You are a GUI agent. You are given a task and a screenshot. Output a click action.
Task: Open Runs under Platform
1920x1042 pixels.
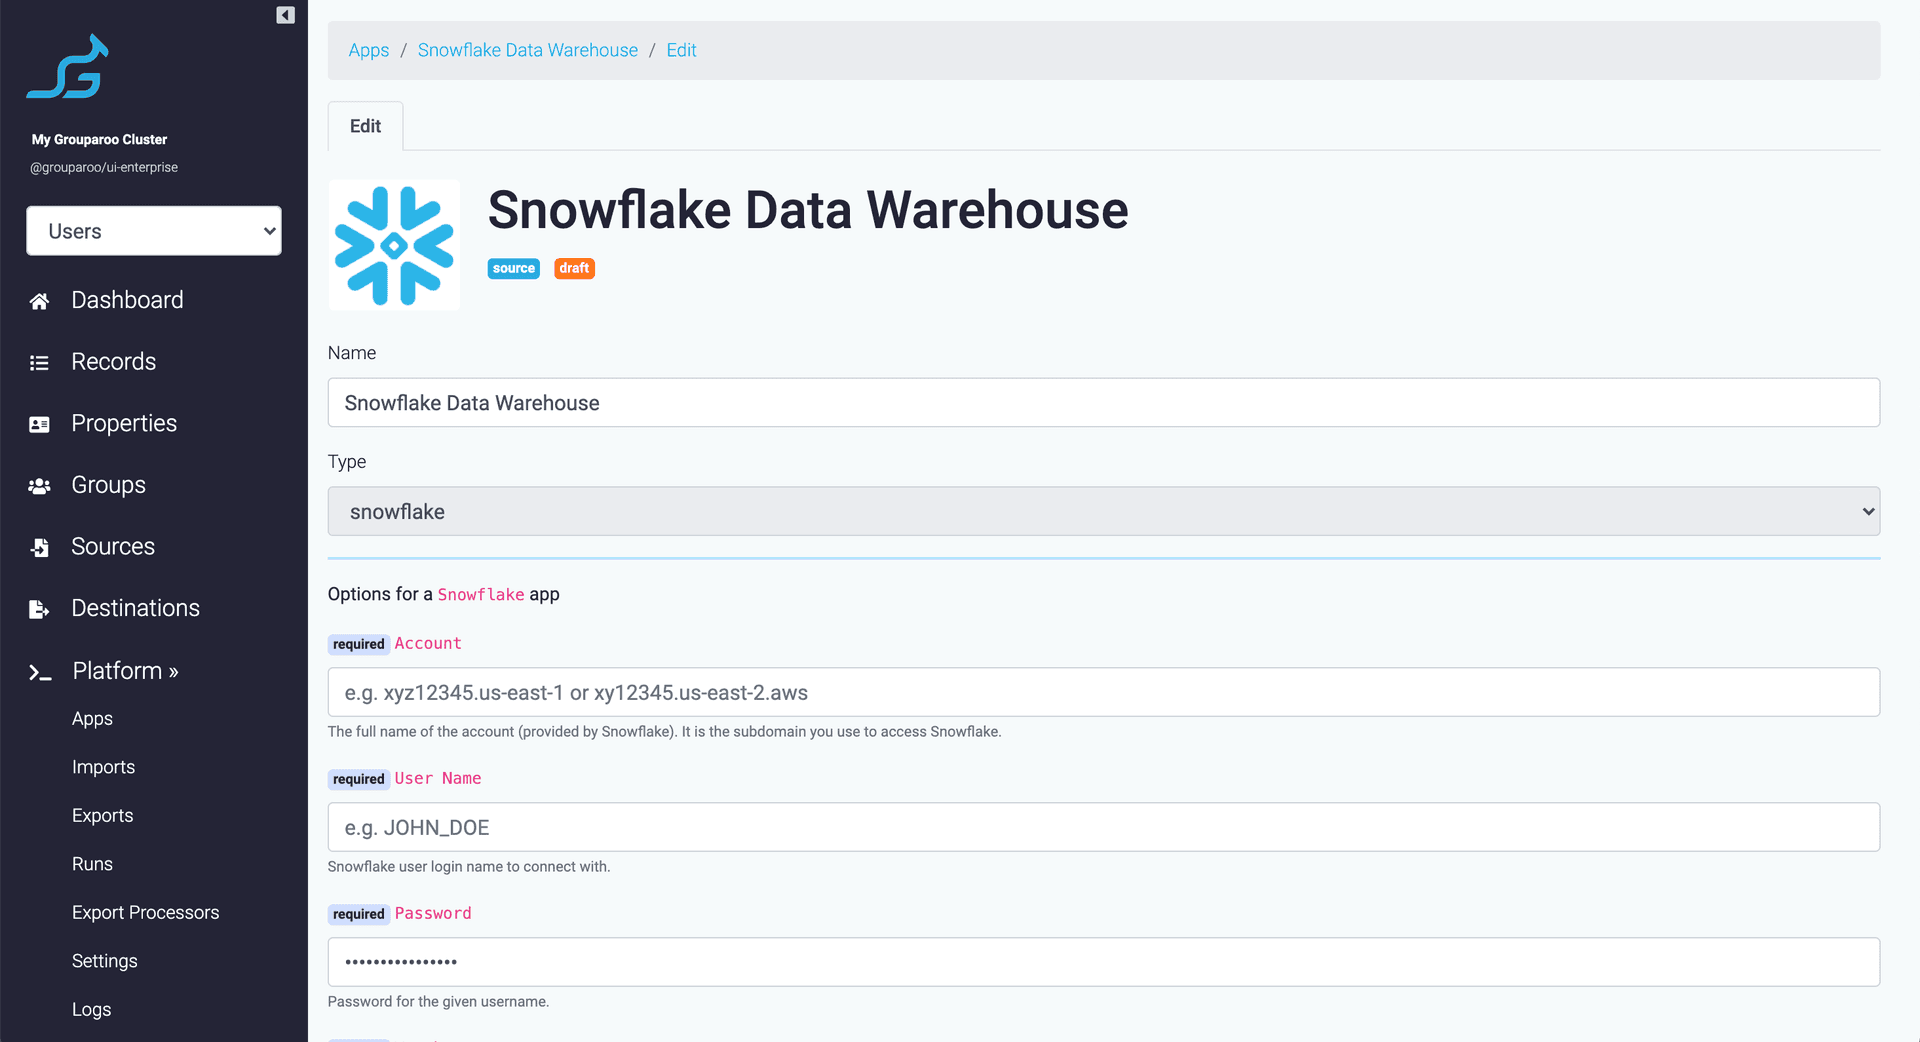(x=92, y=864)
